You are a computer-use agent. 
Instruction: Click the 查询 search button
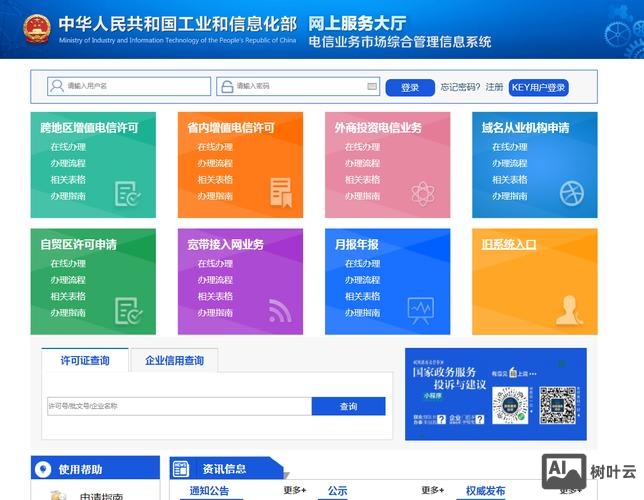click(x=348, y=406)
